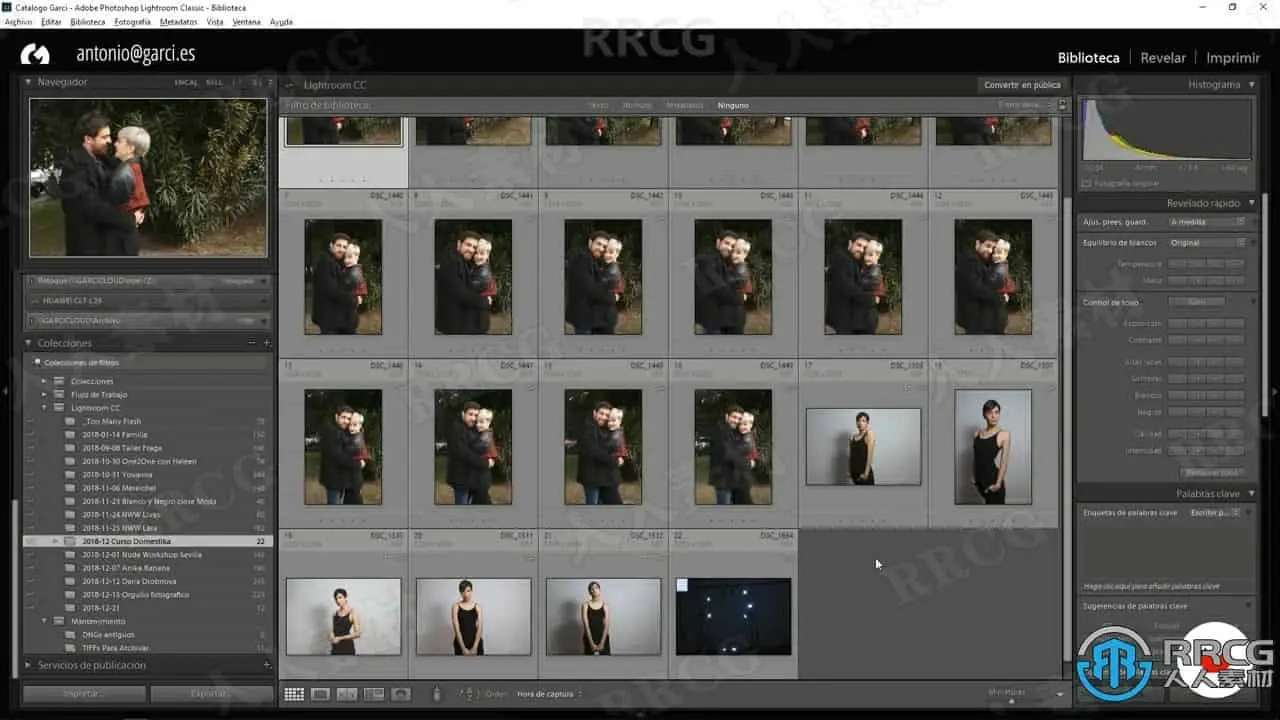
Task: Switch to the Revelar module
Action: (1163, 58)
